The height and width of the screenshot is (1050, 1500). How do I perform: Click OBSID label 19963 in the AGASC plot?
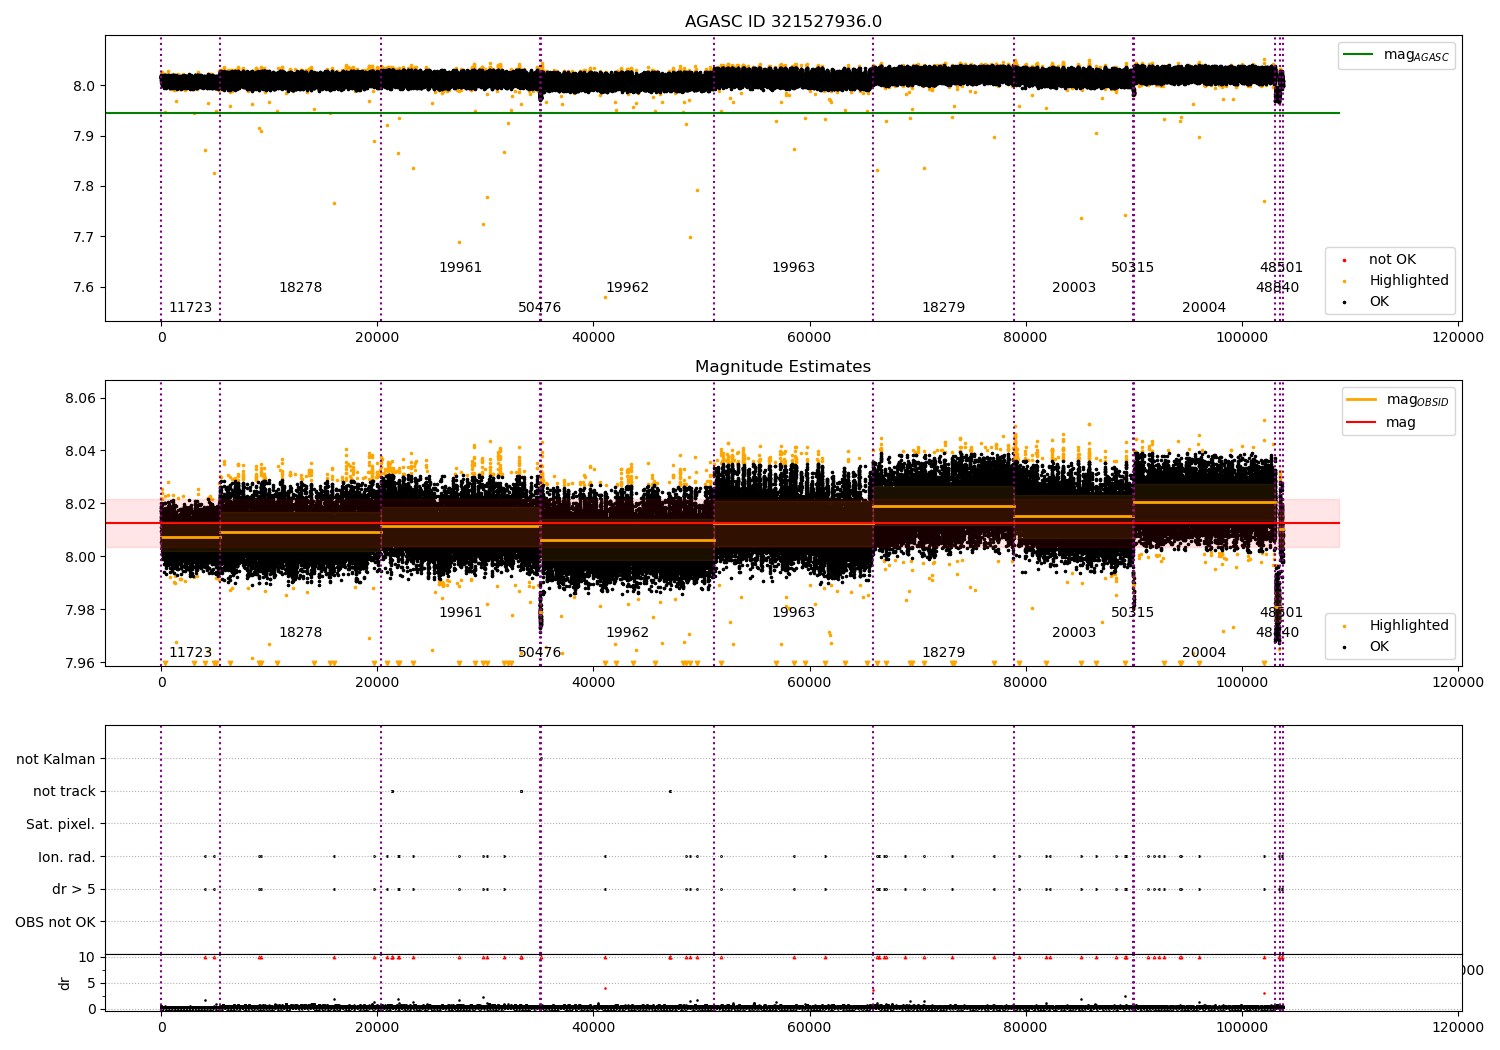point(793,268)
